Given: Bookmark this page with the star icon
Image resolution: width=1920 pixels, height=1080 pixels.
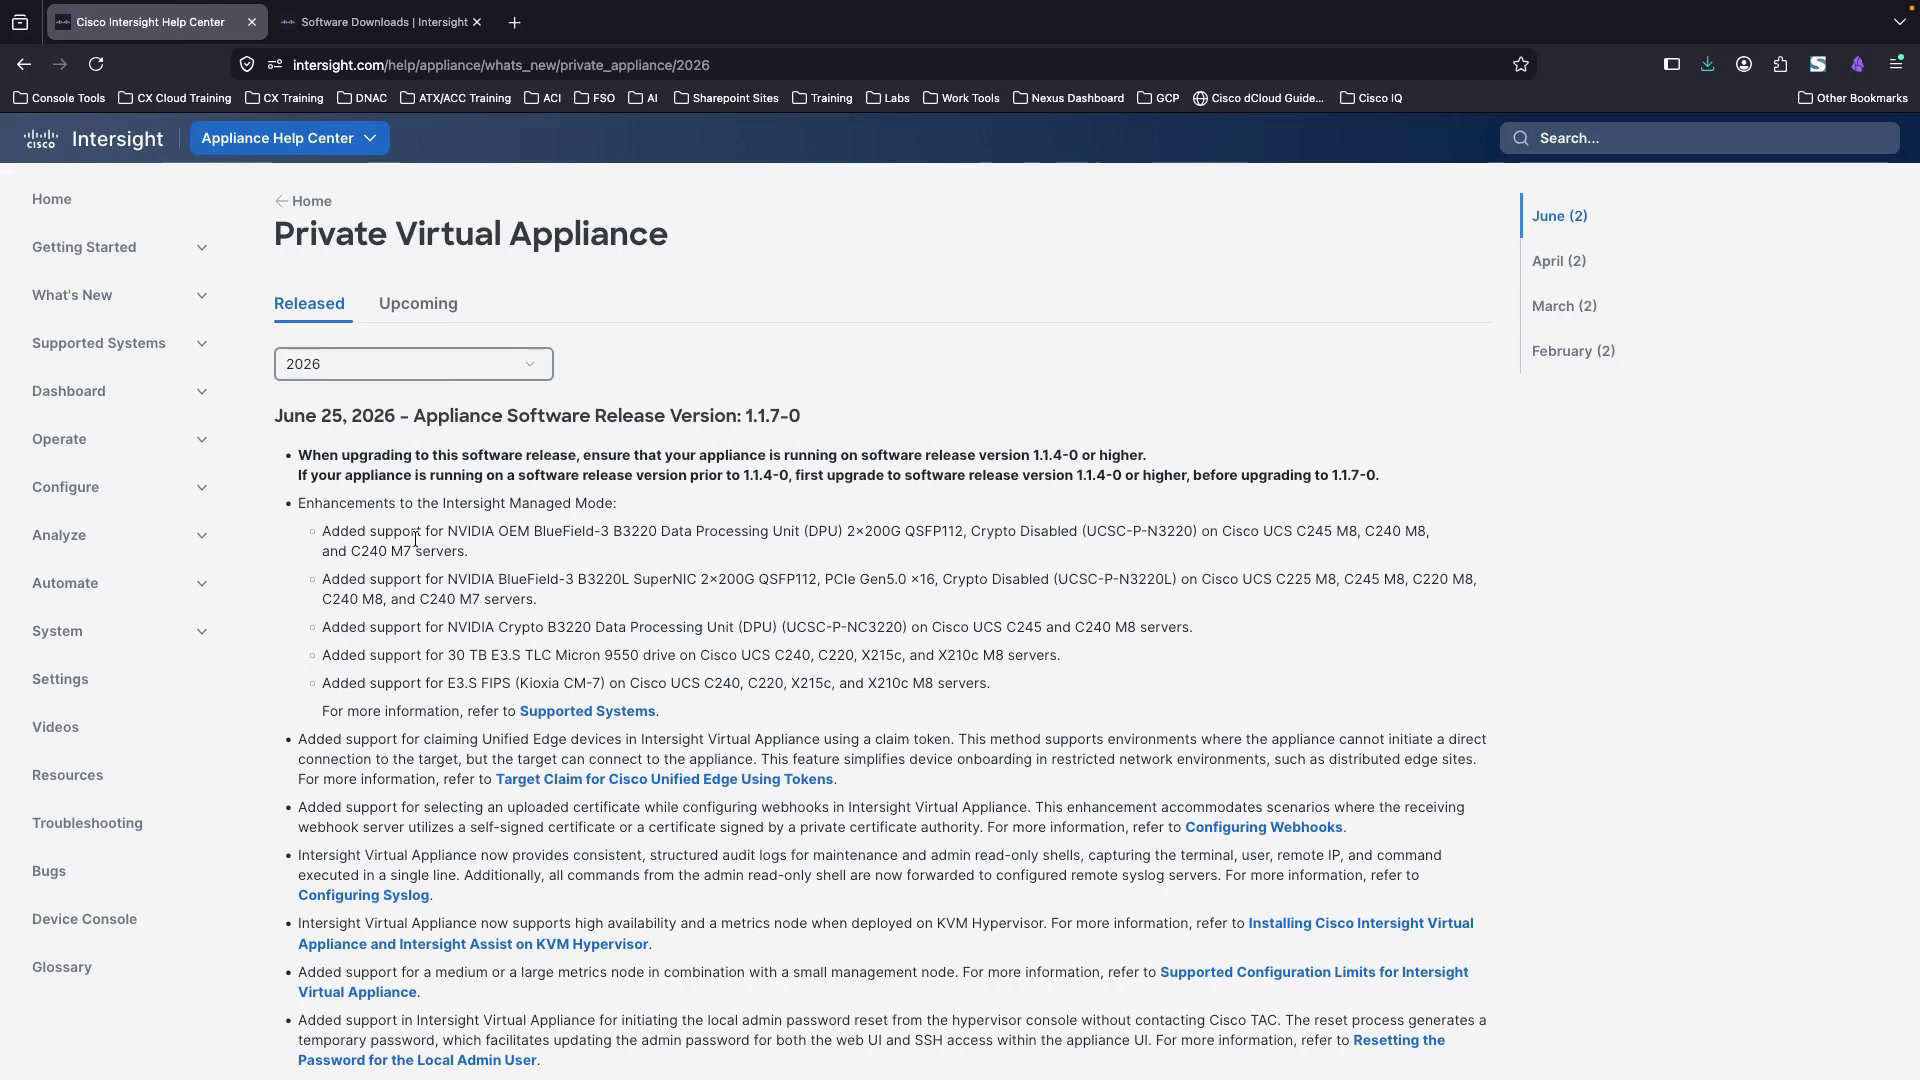Looking at the screenshot, I should 1521,64.
